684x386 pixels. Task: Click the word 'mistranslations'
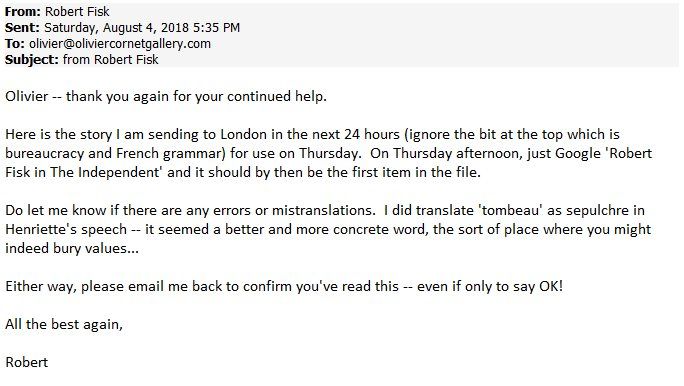[323, 211]
